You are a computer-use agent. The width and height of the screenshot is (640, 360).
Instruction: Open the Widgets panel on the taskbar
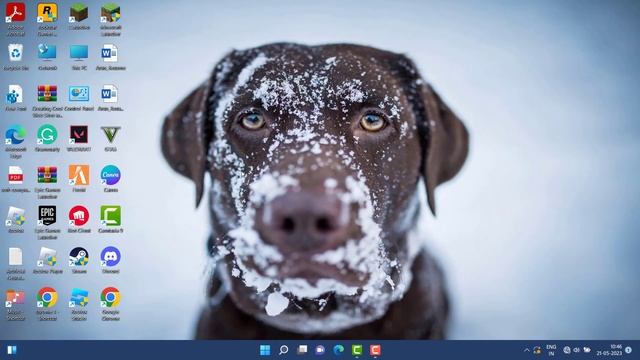12,350
